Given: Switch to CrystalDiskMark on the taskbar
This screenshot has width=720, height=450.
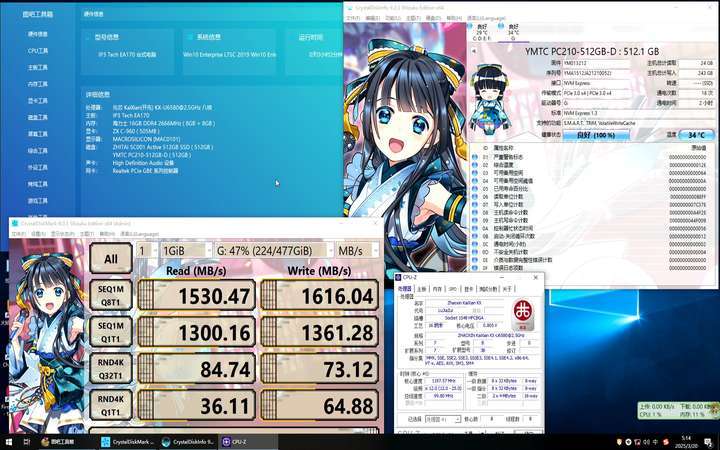Looking at the screenshot, I should pyautogui.click(x=129, y=442).
